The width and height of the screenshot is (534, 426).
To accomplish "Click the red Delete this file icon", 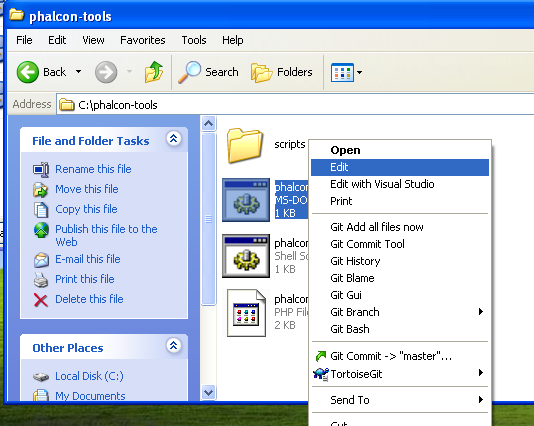I will click(x=41, y=300).
